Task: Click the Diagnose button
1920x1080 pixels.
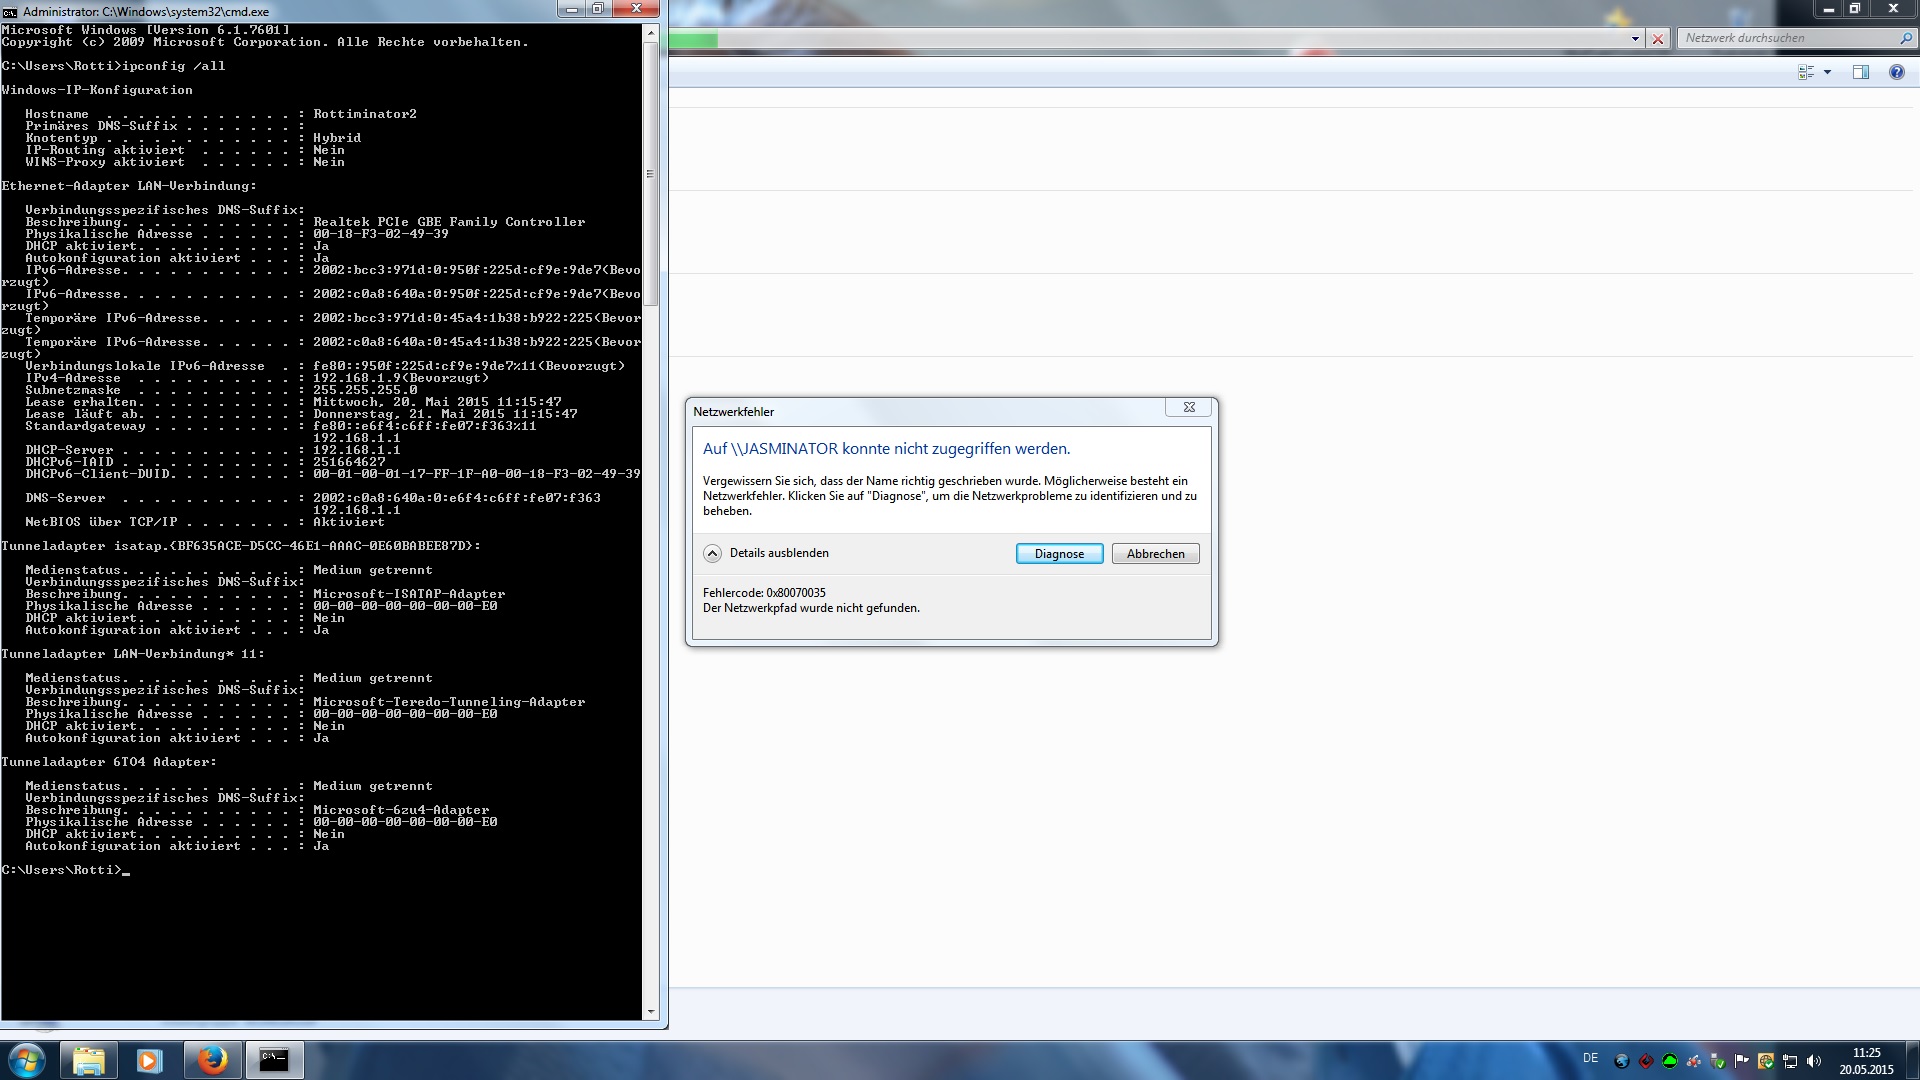Action: 1059,554
